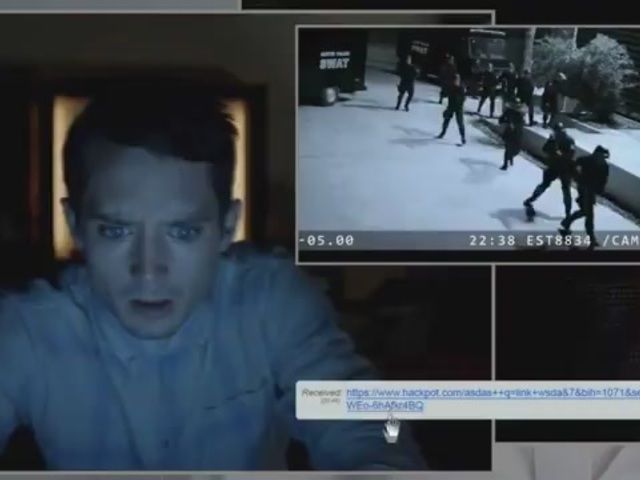Click the -05.00 counter on surveillance overlay
The height and width of the screenshot is (480, 640).
click(x=327, y=240)
